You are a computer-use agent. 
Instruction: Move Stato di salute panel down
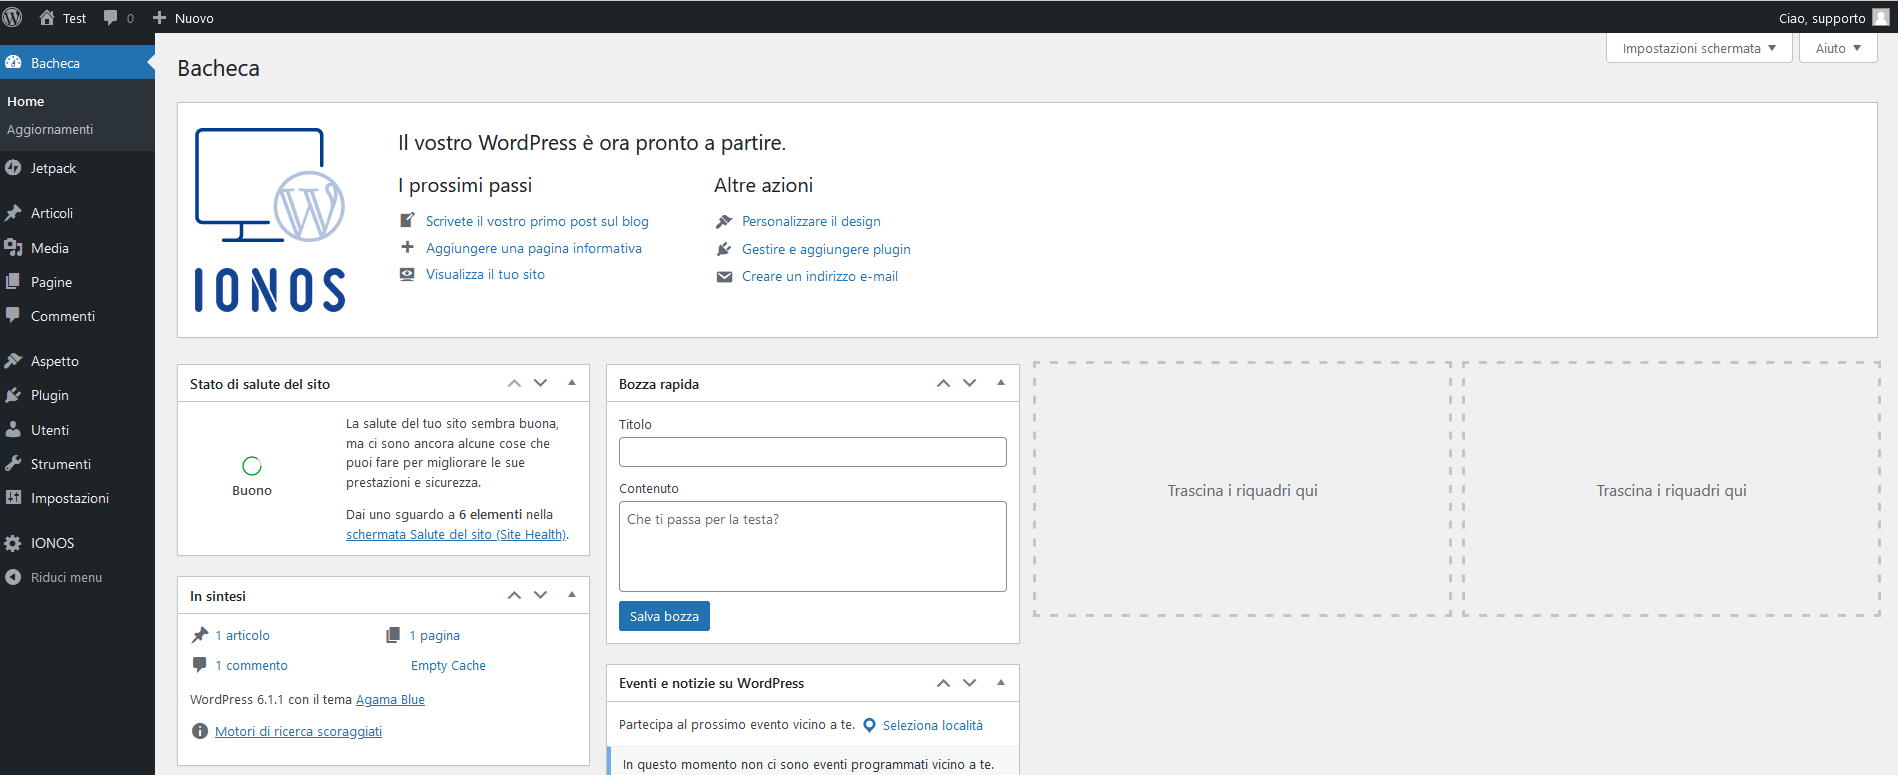[x=541, y=383]
